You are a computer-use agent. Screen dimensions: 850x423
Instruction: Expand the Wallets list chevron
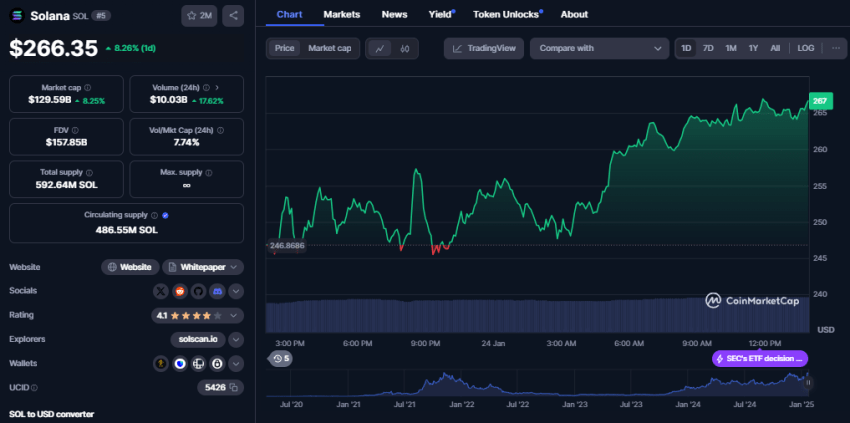click(x=235, y=363)
